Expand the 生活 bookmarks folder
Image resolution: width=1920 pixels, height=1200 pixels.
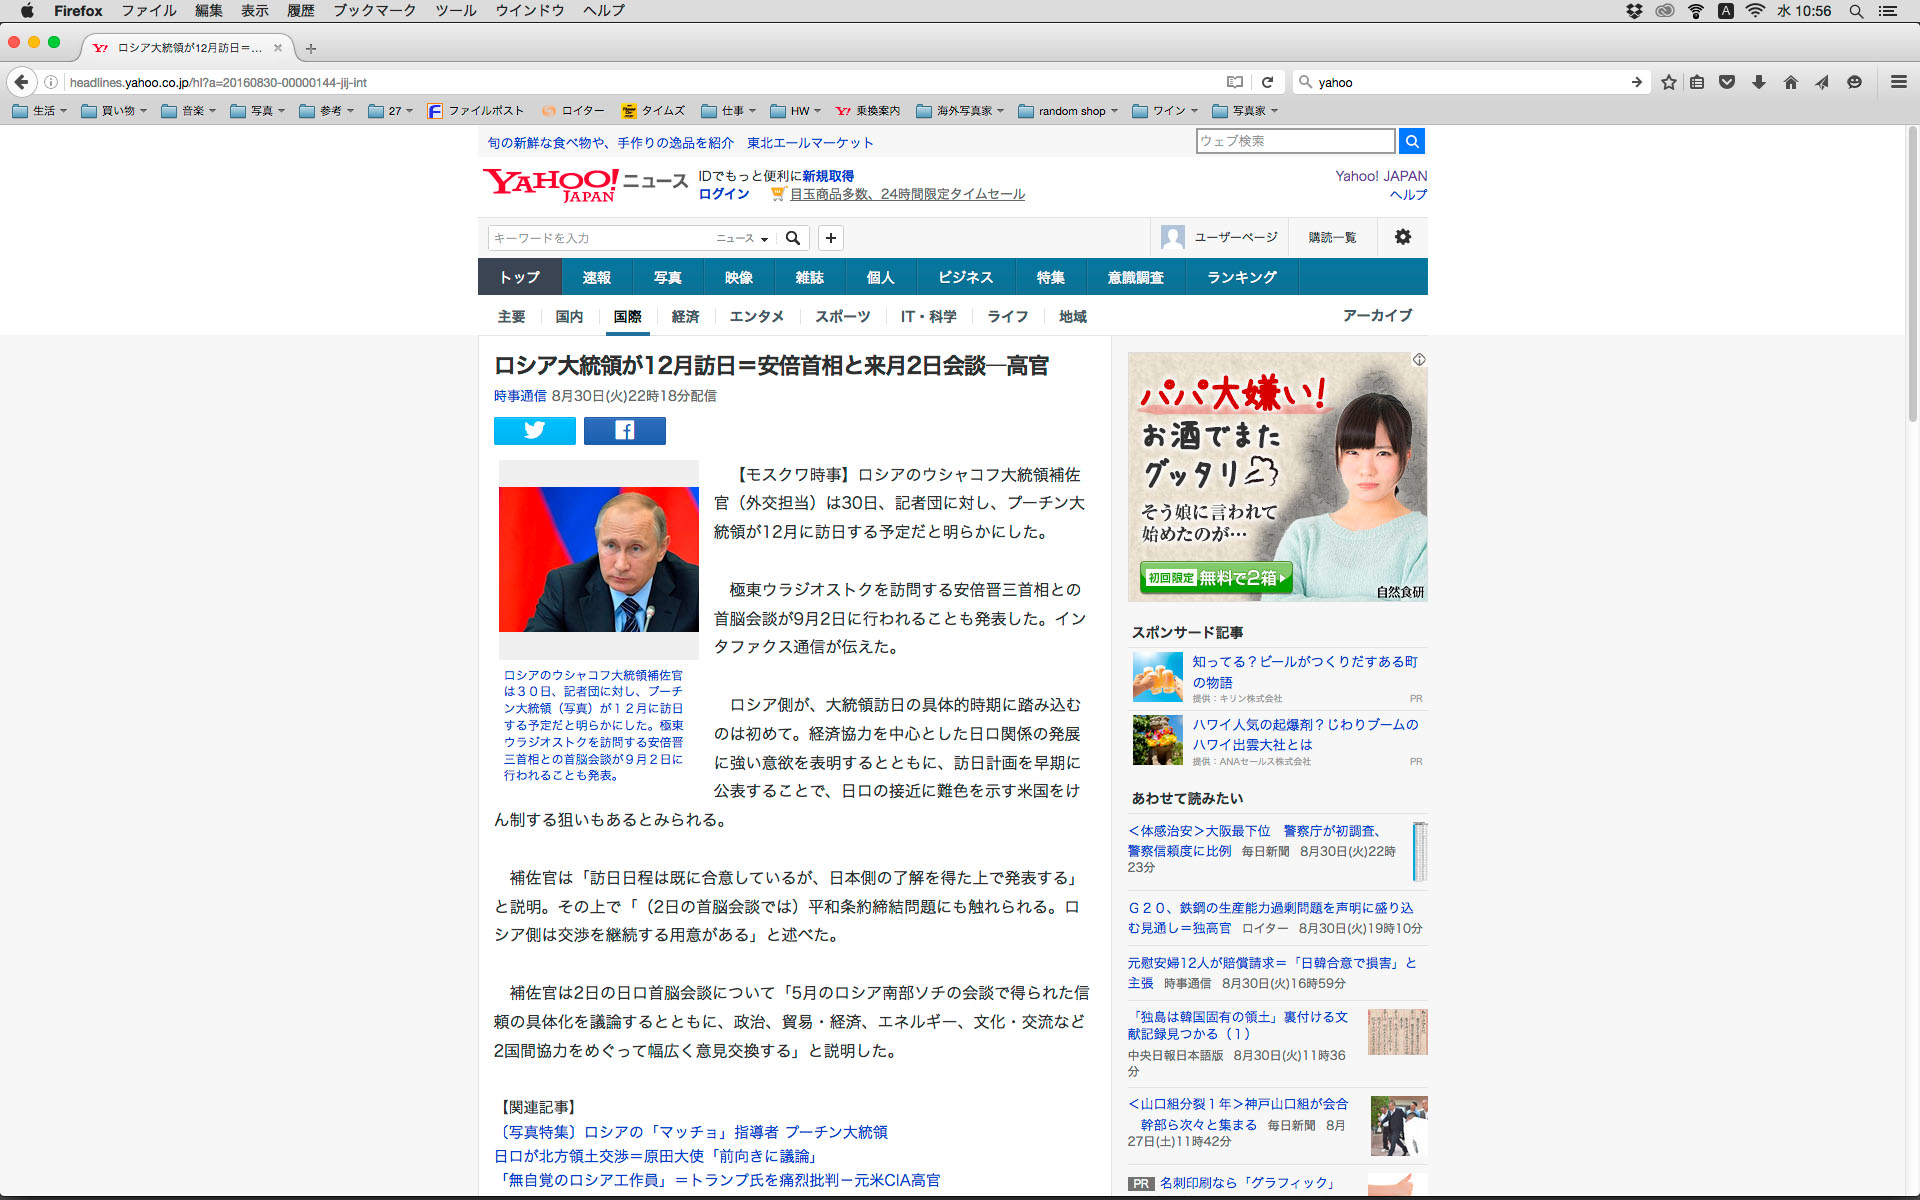(x=40, y=111)
